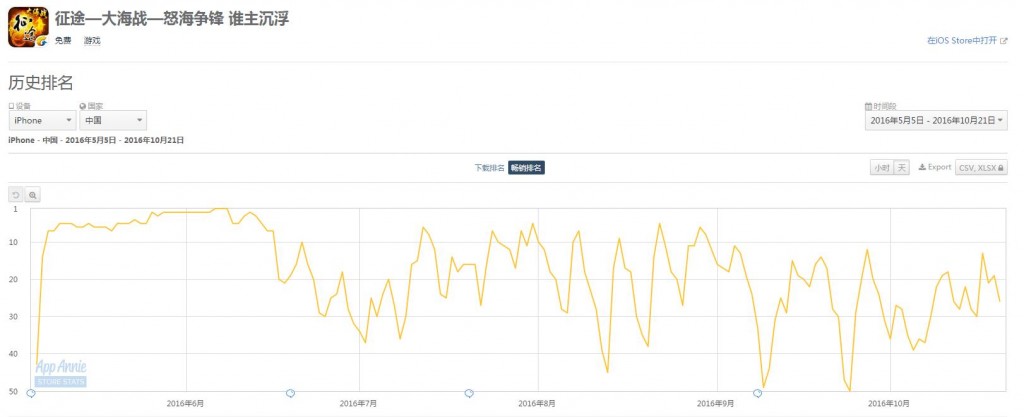This screenshot has height=417, width=1024.
Task: Open the 中国 country dropdown
Action: tap(113, 120)
